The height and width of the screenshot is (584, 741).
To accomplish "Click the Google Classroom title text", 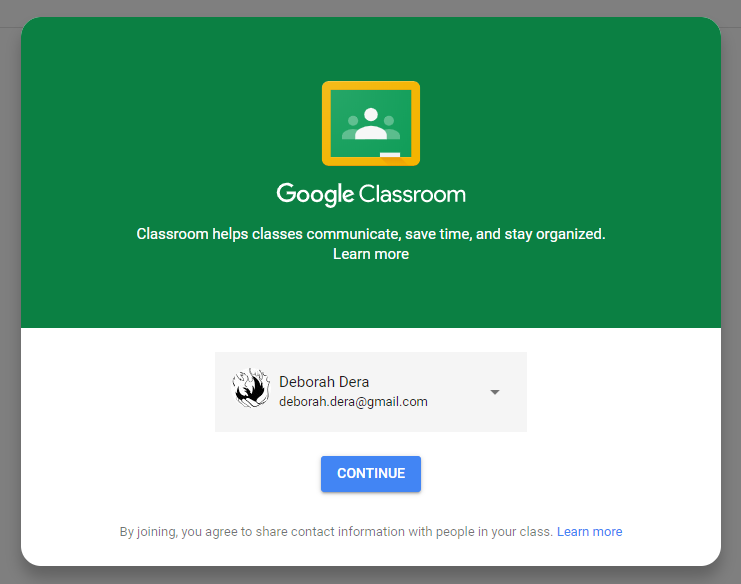I will pos(371,195).
